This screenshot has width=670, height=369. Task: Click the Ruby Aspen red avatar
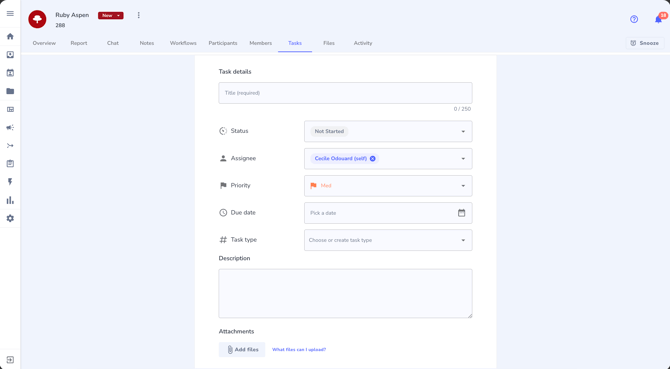tap(37, 19)
